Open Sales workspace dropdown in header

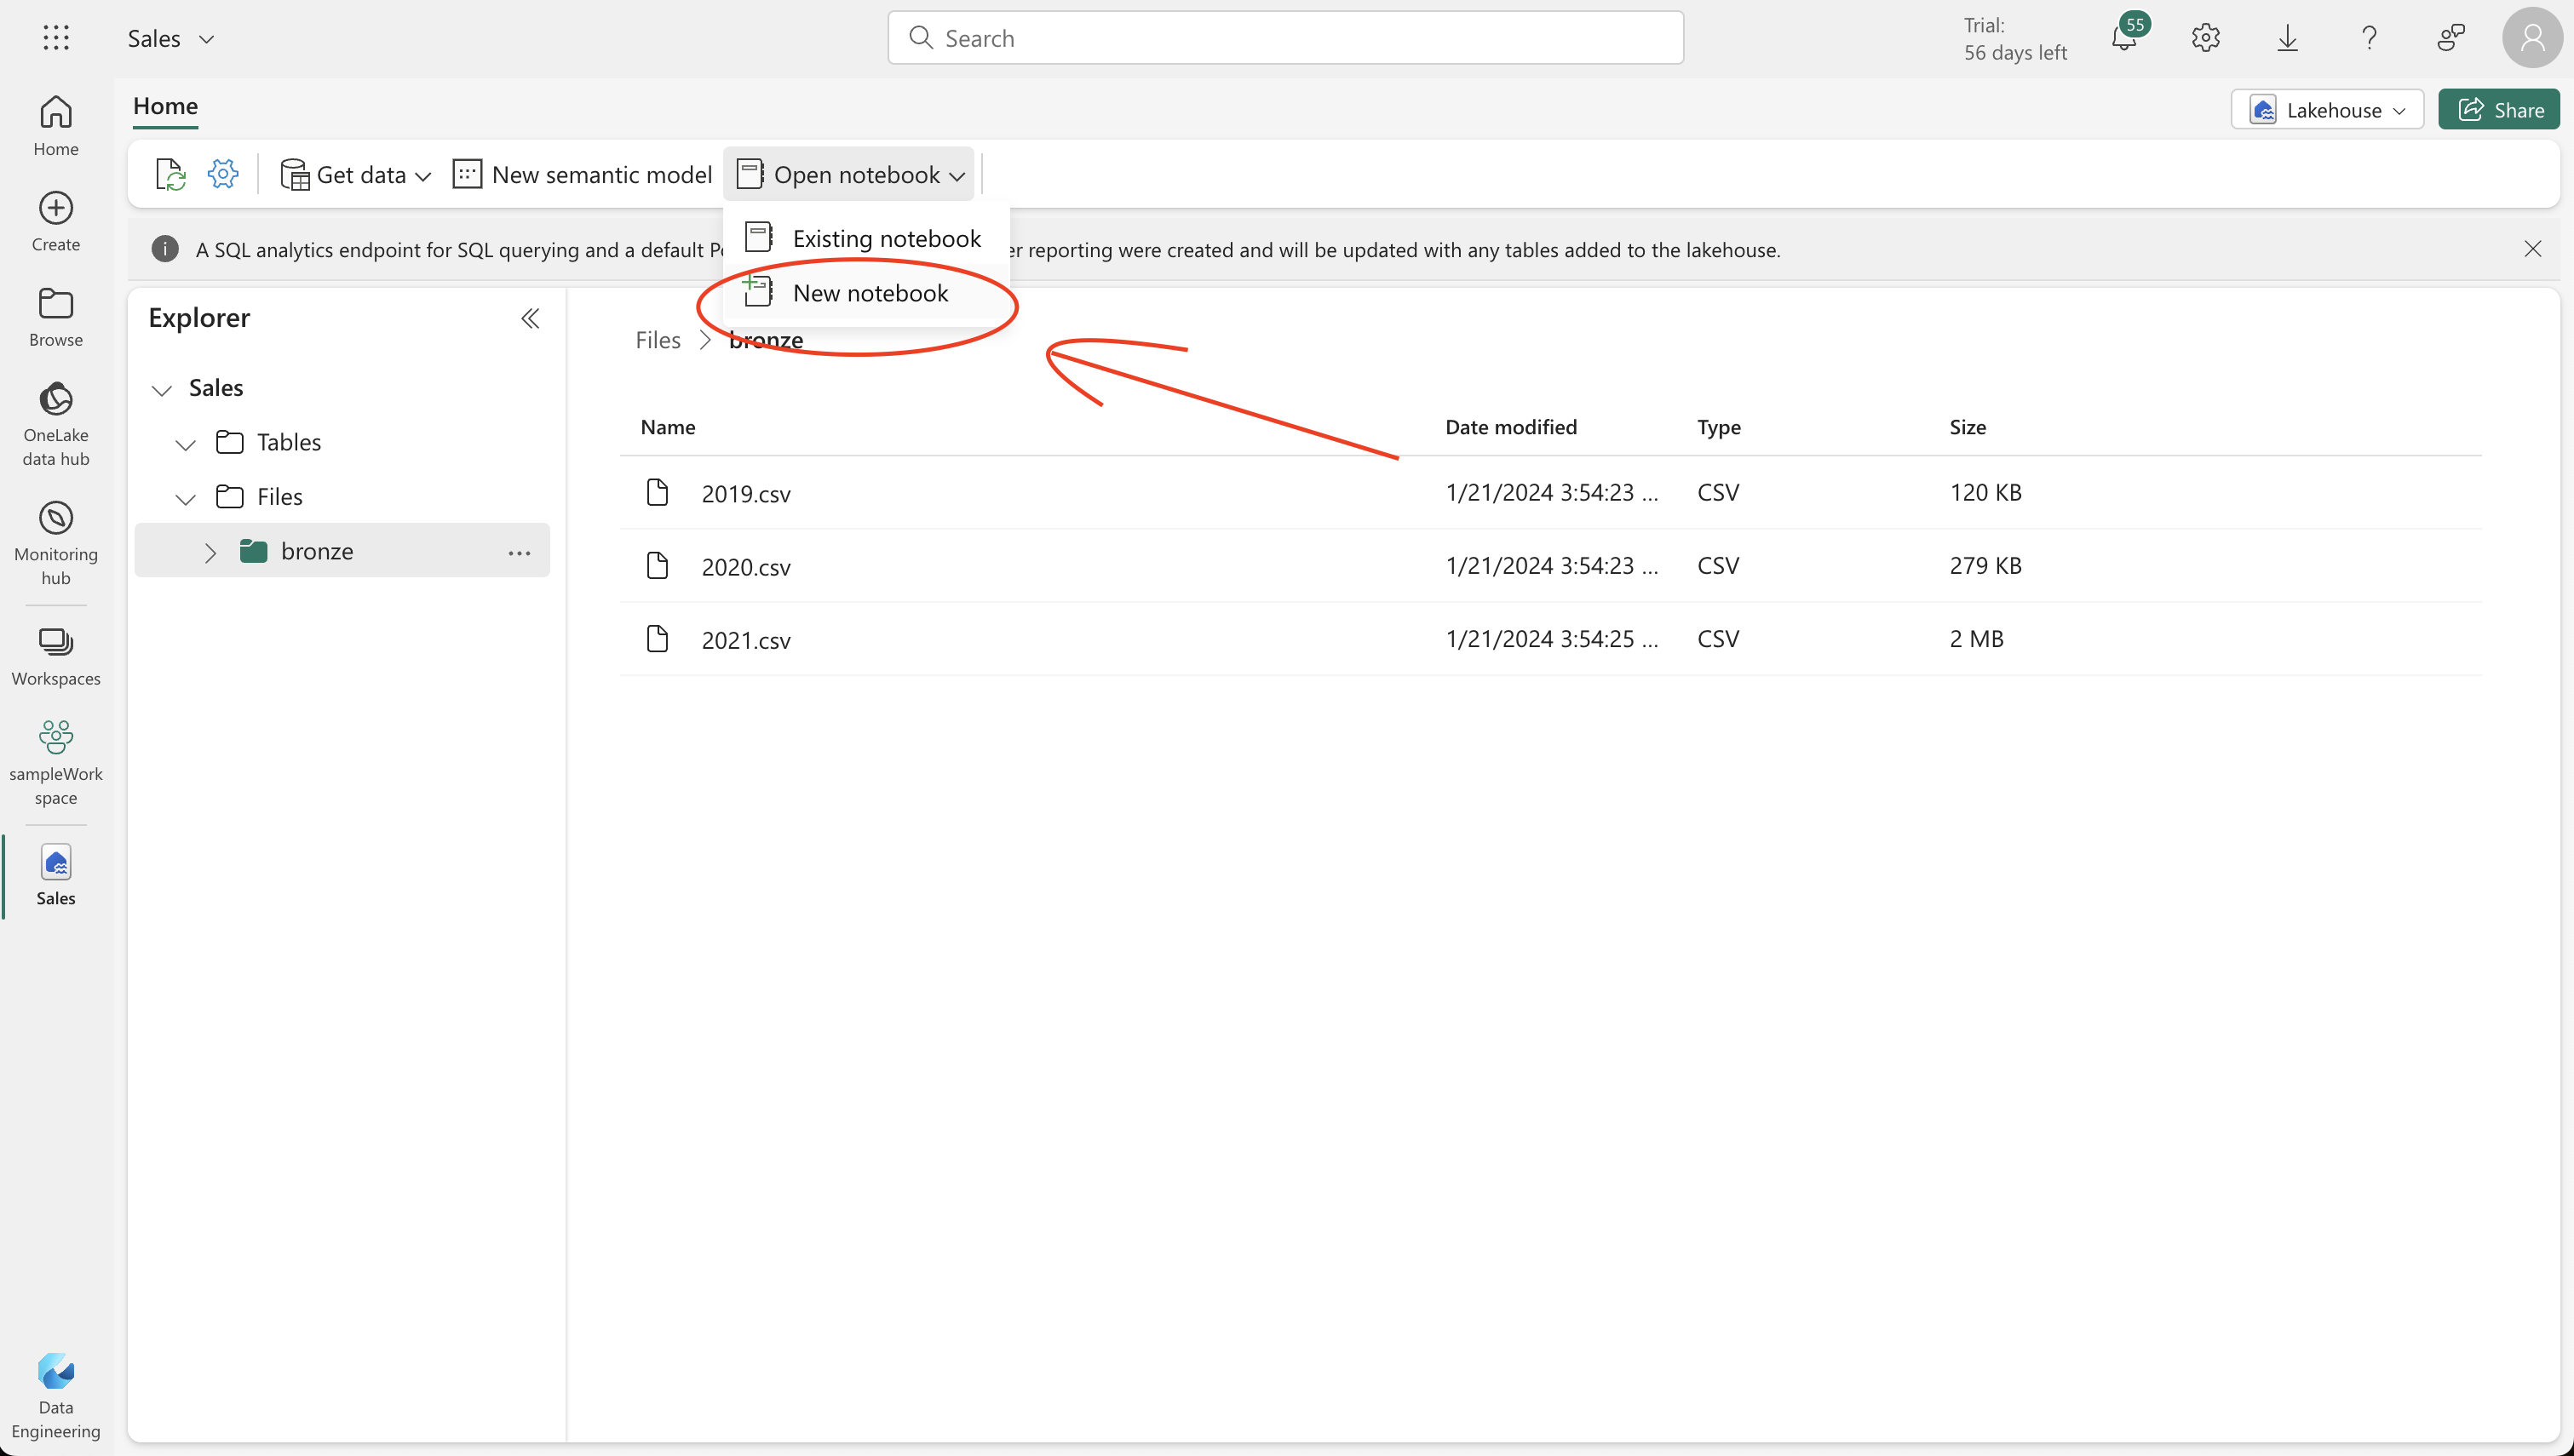click(x=171, y=38)
